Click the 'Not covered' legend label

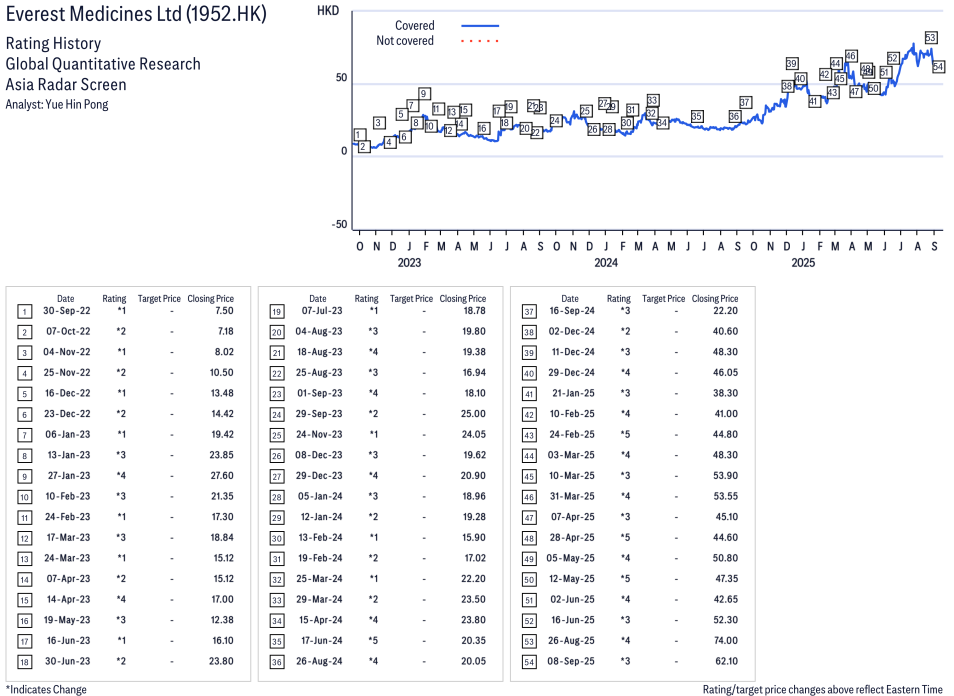click(x=405, y=41)
